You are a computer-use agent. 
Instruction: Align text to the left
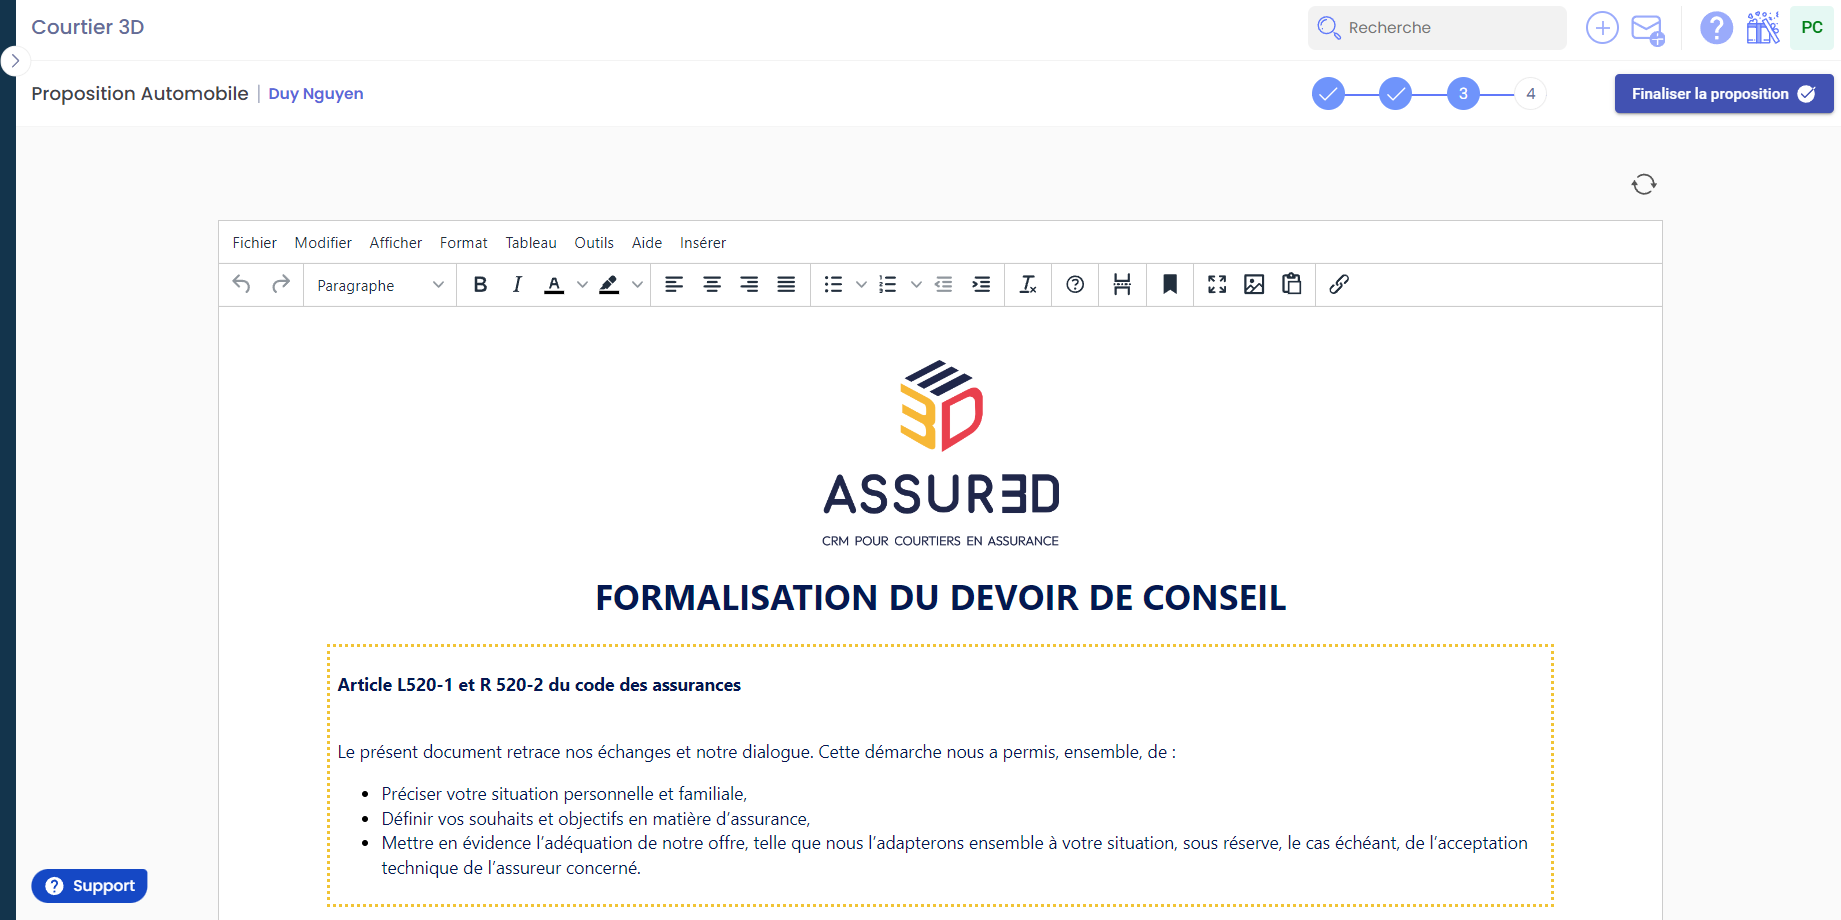click(674, 285)
